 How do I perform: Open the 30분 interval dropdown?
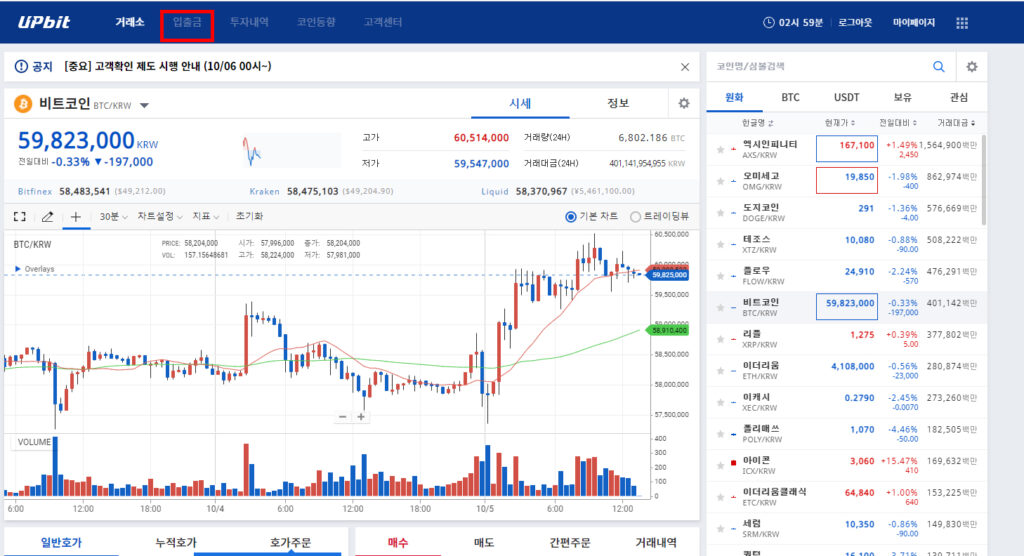[x=113, y=216]
